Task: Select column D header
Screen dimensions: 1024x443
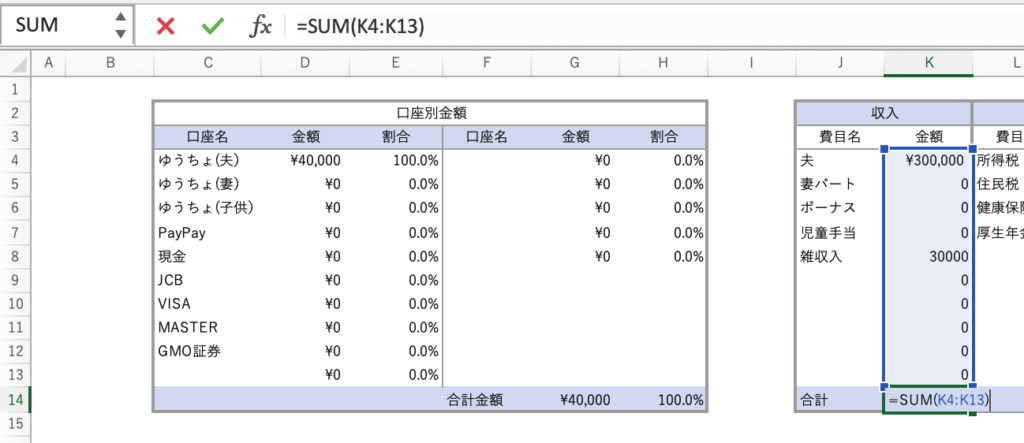Action: click(x=305, y=64)
